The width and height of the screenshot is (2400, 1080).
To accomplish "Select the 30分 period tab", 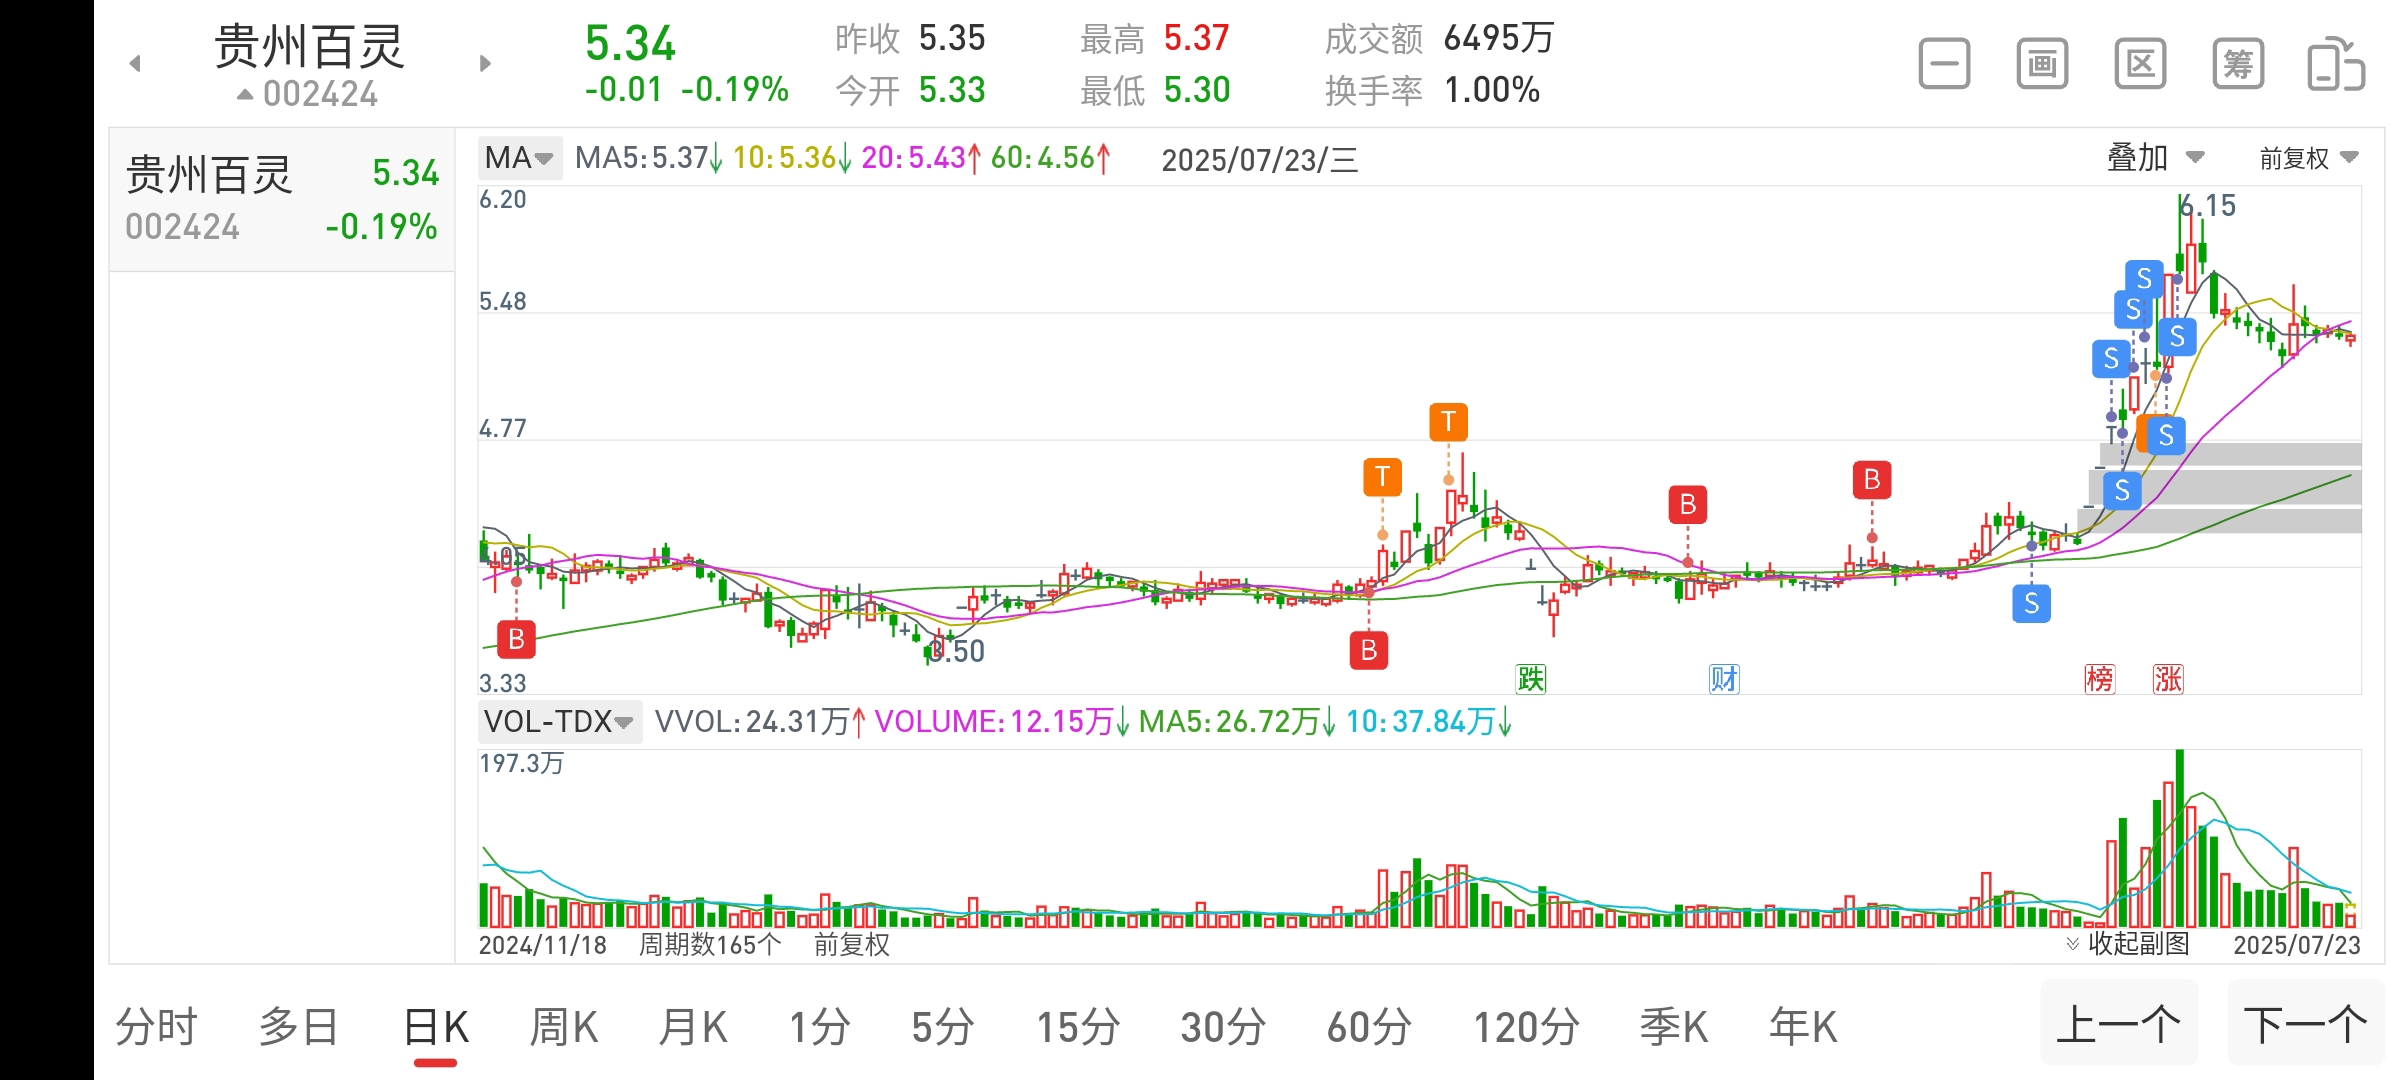I will pyautogui.click(x=1223, y=1027).
